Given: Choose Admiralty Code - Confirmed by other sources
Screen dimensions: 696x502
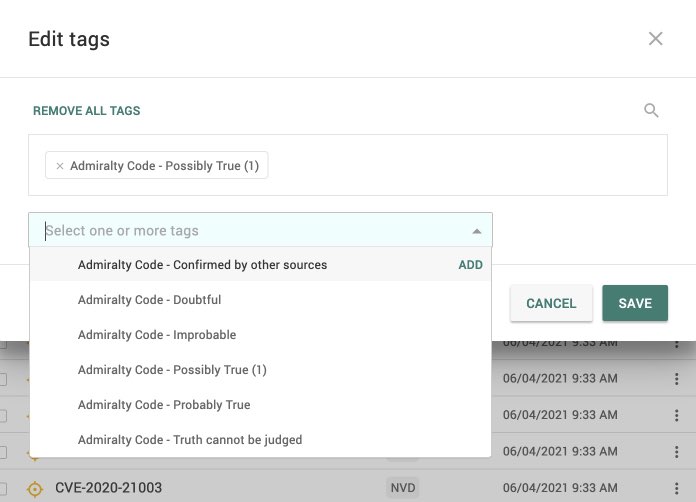Looking at the screenshot, I should coord(203,265).
